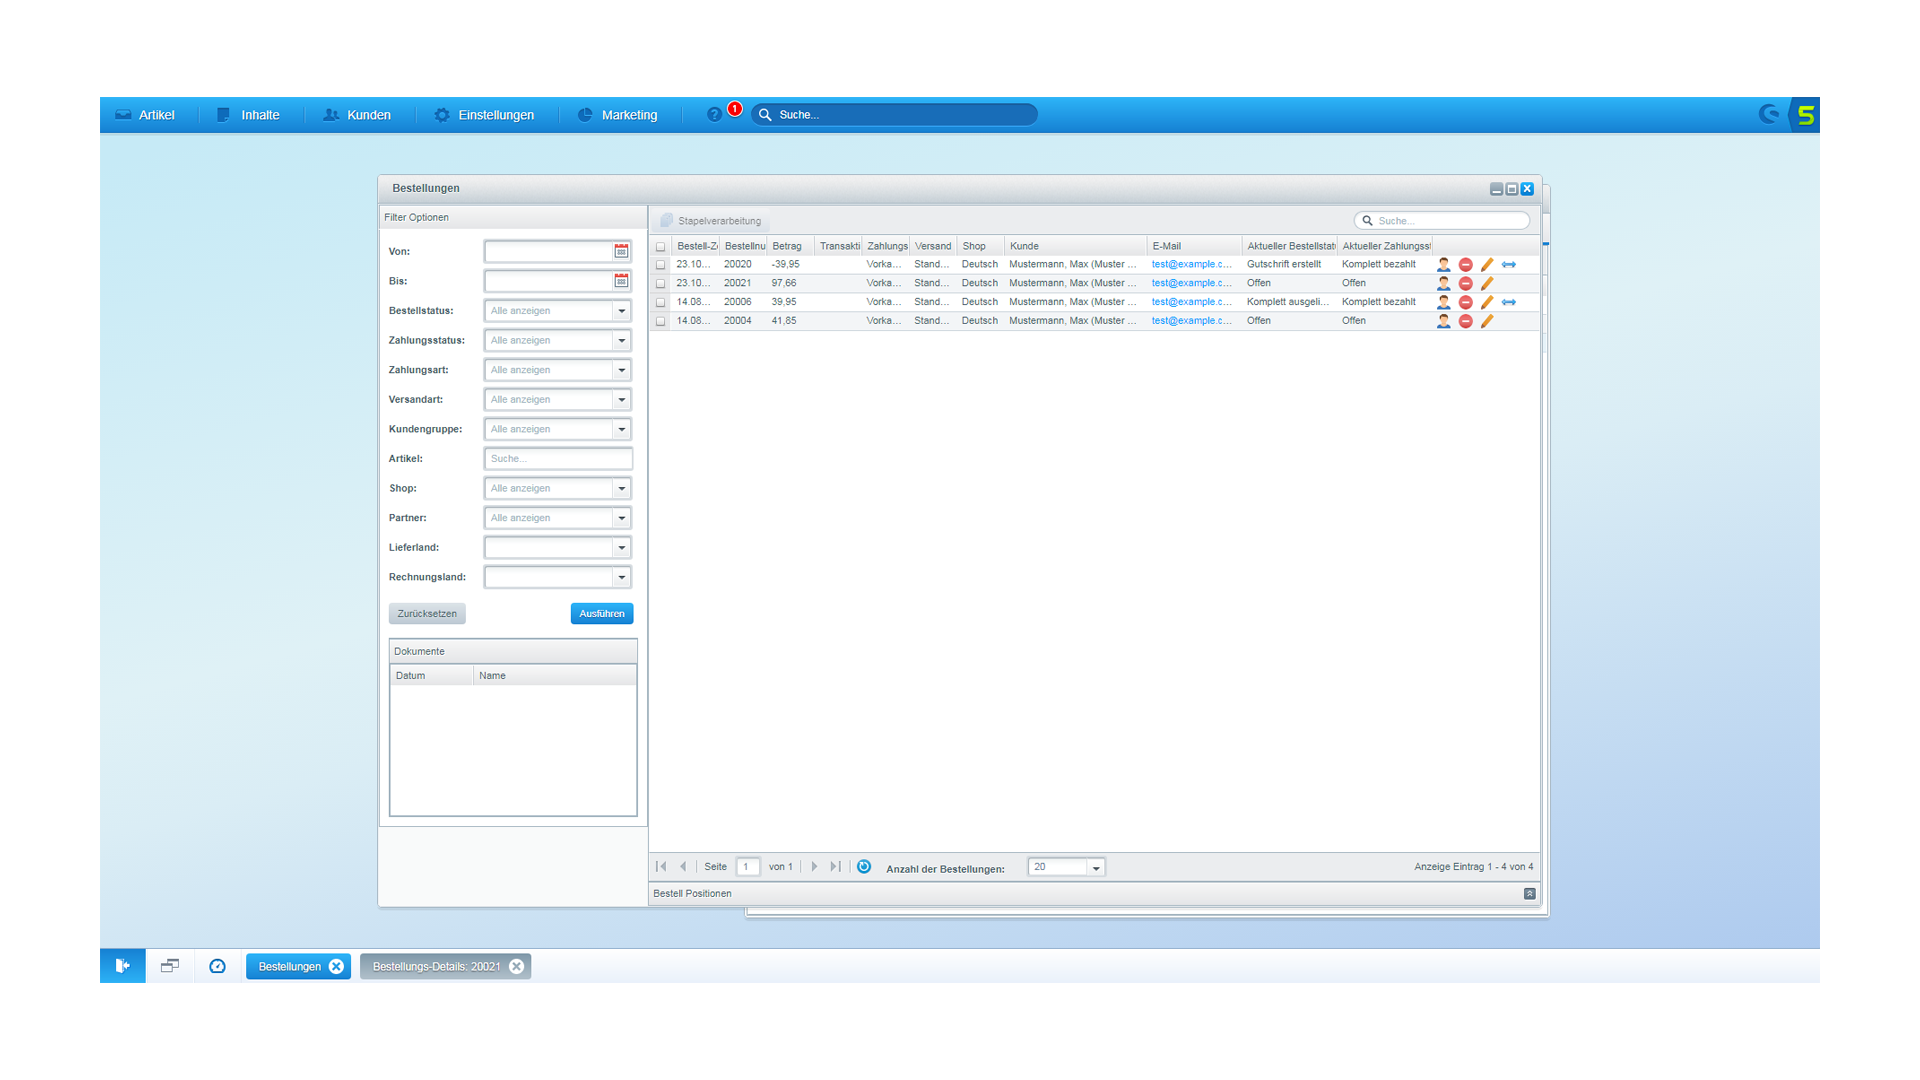Sort by Kunde column header

pos(1075,246)
